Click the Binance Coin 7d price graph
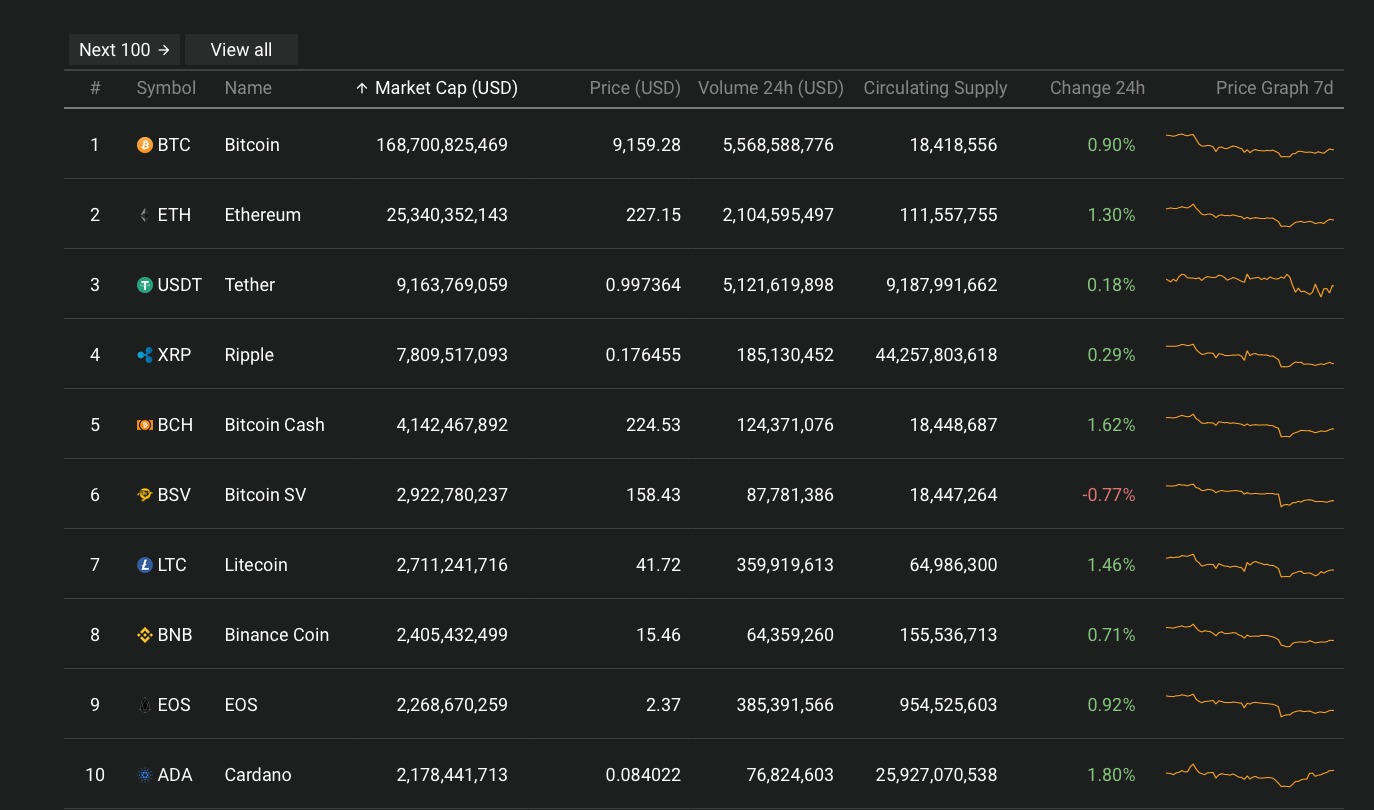 [x=1250, y=635]
